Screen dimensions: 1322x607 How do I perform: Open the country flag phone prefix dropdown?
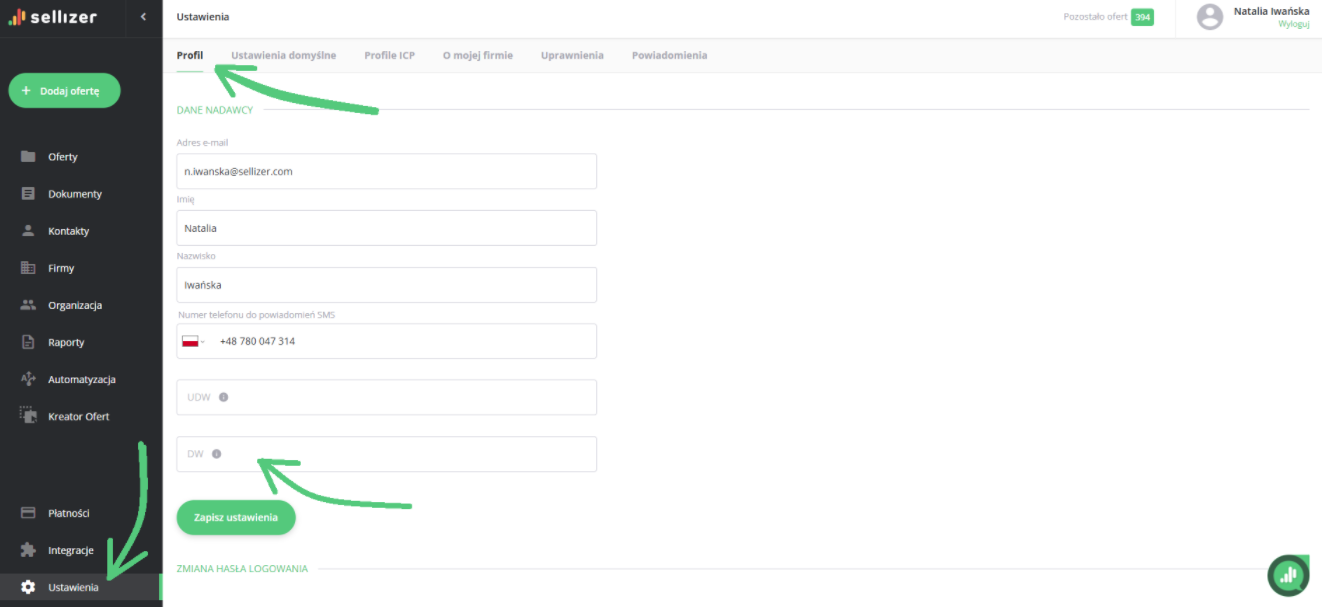[192, 341]
